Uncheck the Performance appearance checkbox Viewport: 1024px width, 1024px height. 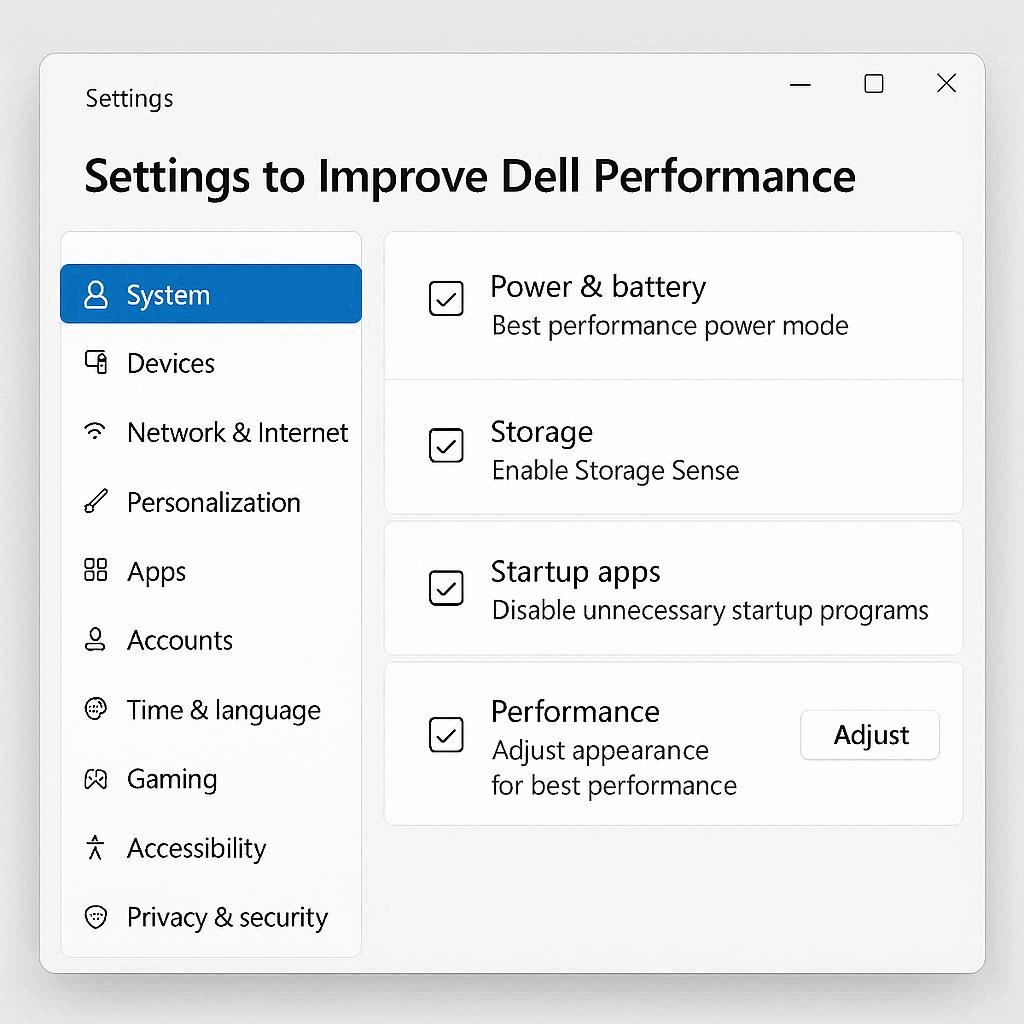[446, 735]
